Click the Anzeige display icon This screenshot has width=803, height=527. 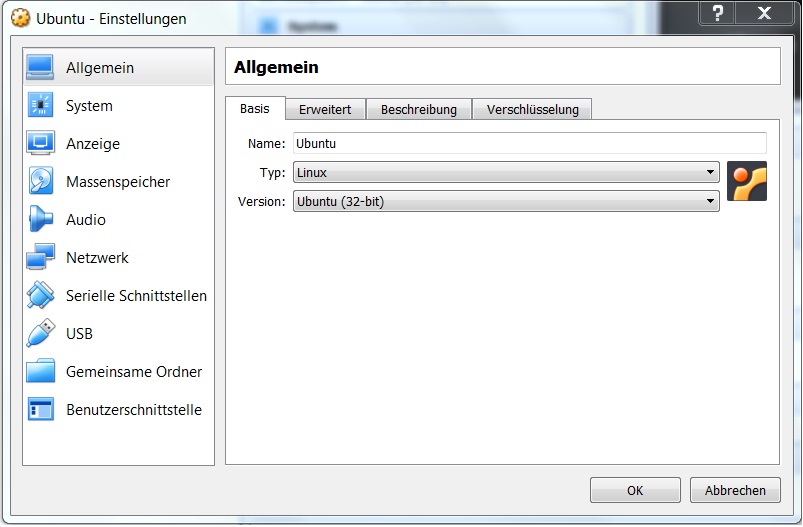(40, 143)
